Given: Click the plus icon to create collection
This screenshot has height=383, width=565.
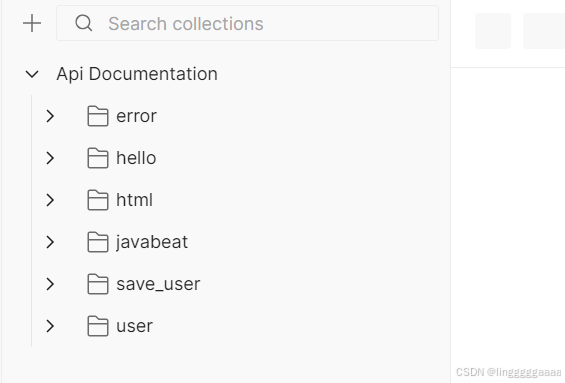Looking at the screenshot, I should point(32,23).
